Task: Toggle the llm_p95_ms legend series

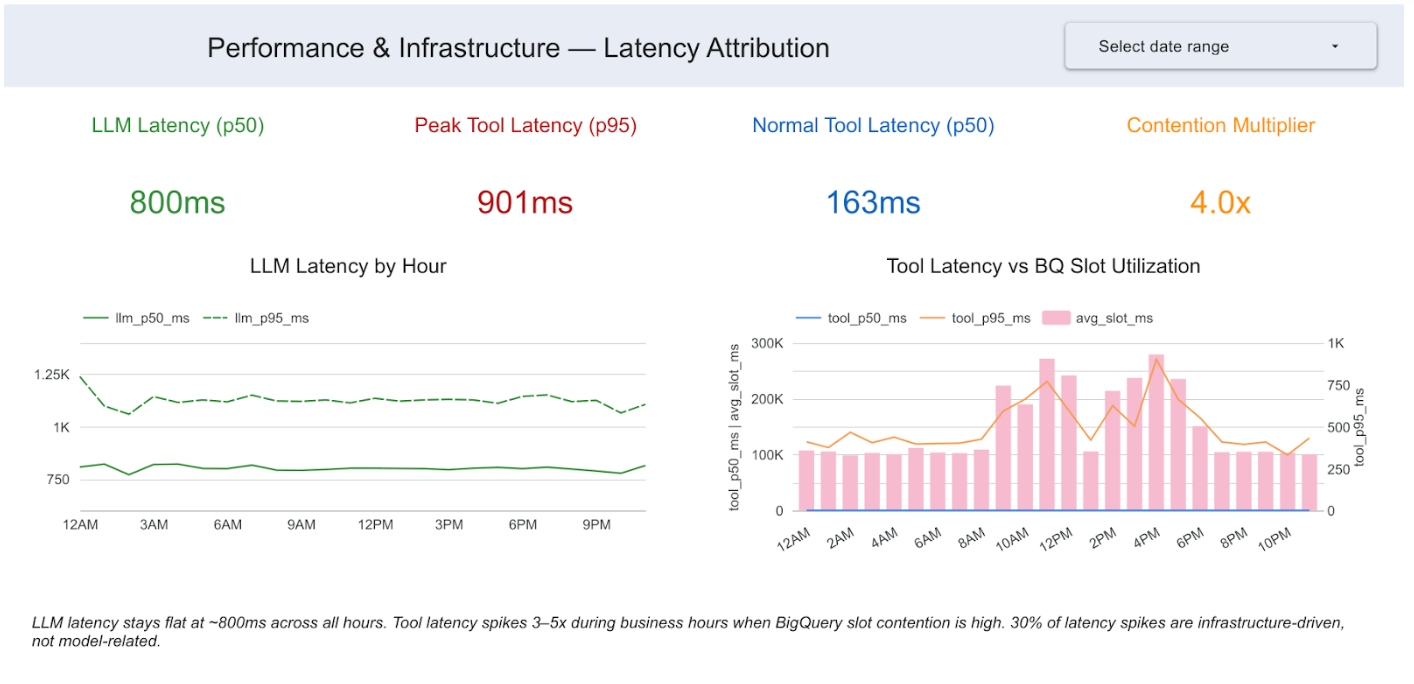Action: click(x=271, y=317)
